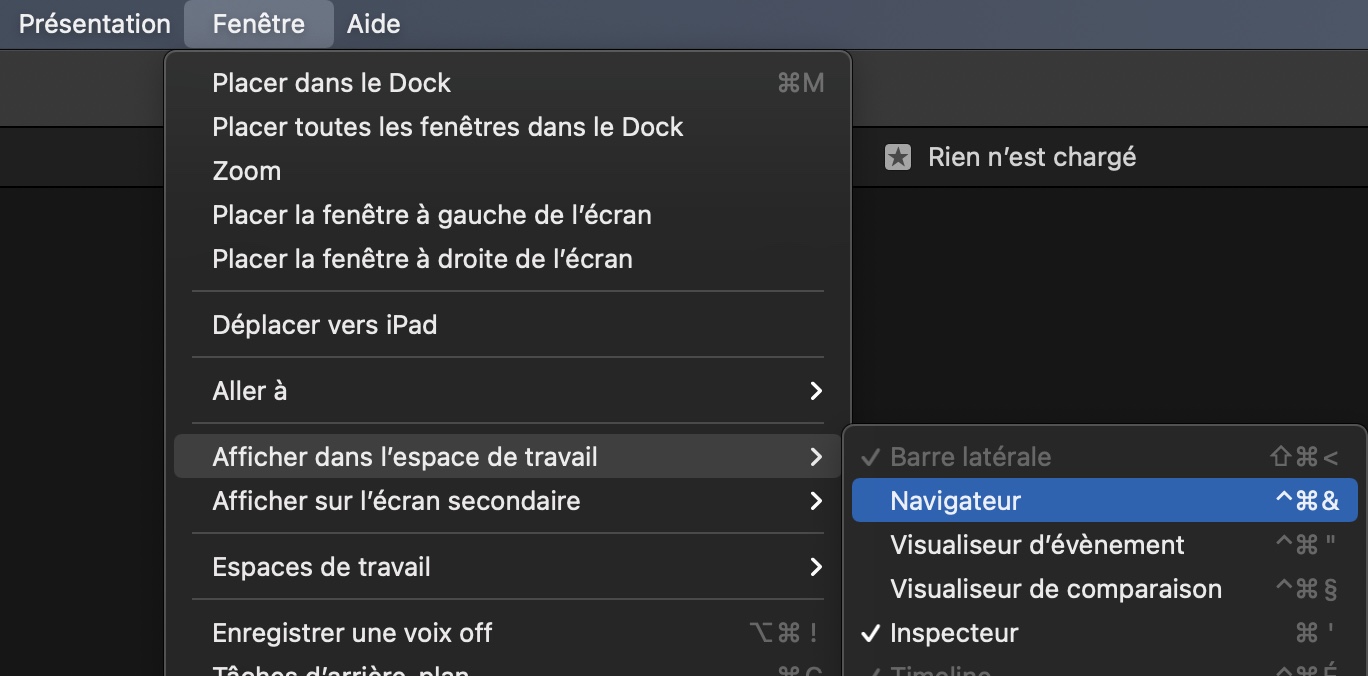1368x676 pixels.
Task: Open the Aide menu
Action: pos(373,24)
